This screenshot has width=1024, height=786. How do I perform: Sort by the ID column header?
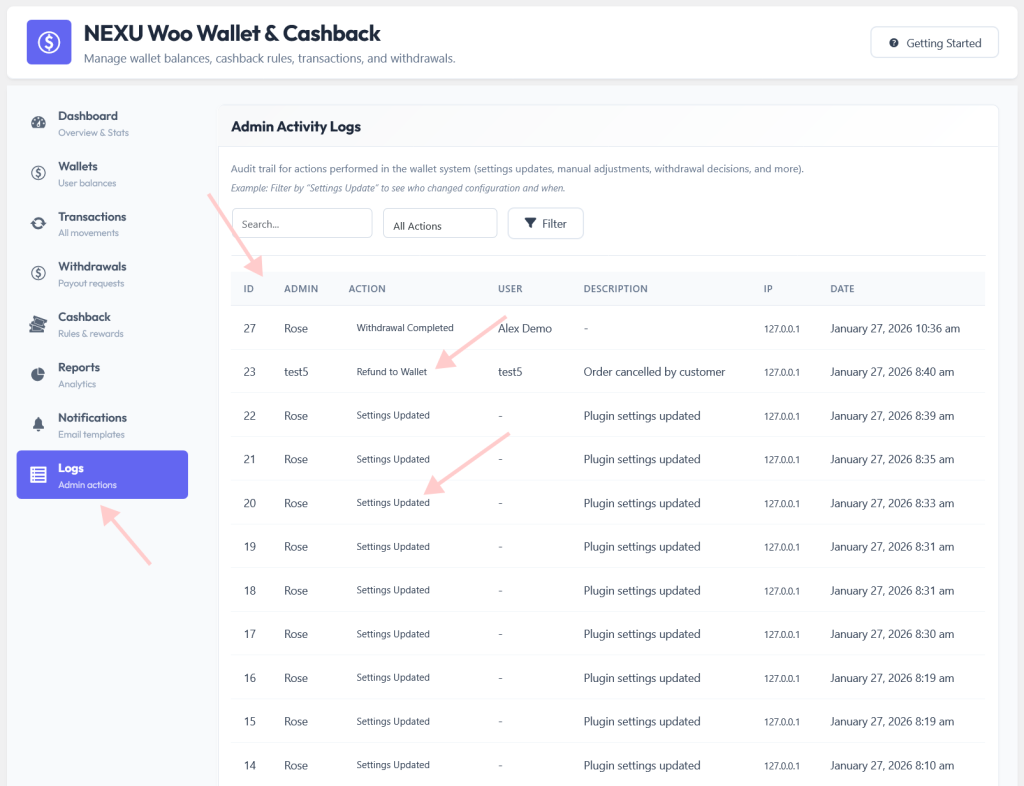[249, 289]
